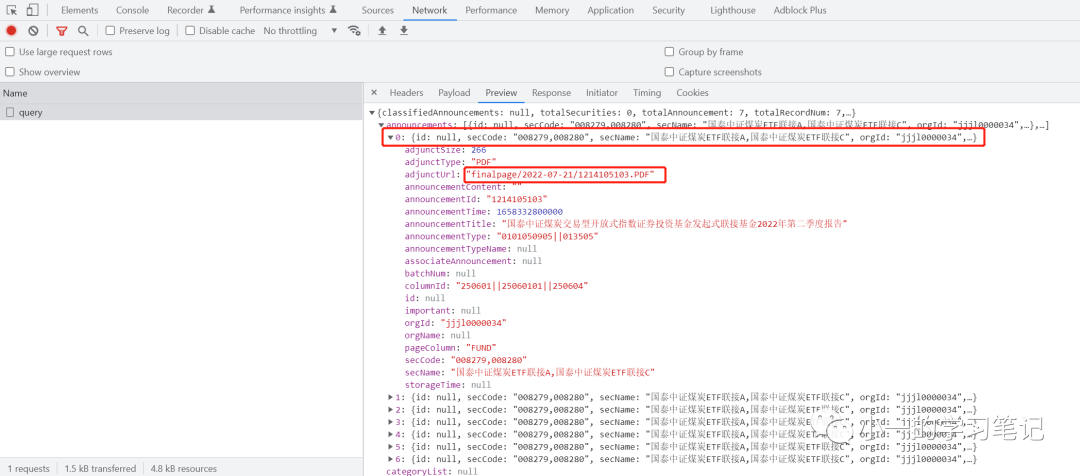Open the Security panel
Viewport: 1080px width, 476px height.
tap(669, 10)
